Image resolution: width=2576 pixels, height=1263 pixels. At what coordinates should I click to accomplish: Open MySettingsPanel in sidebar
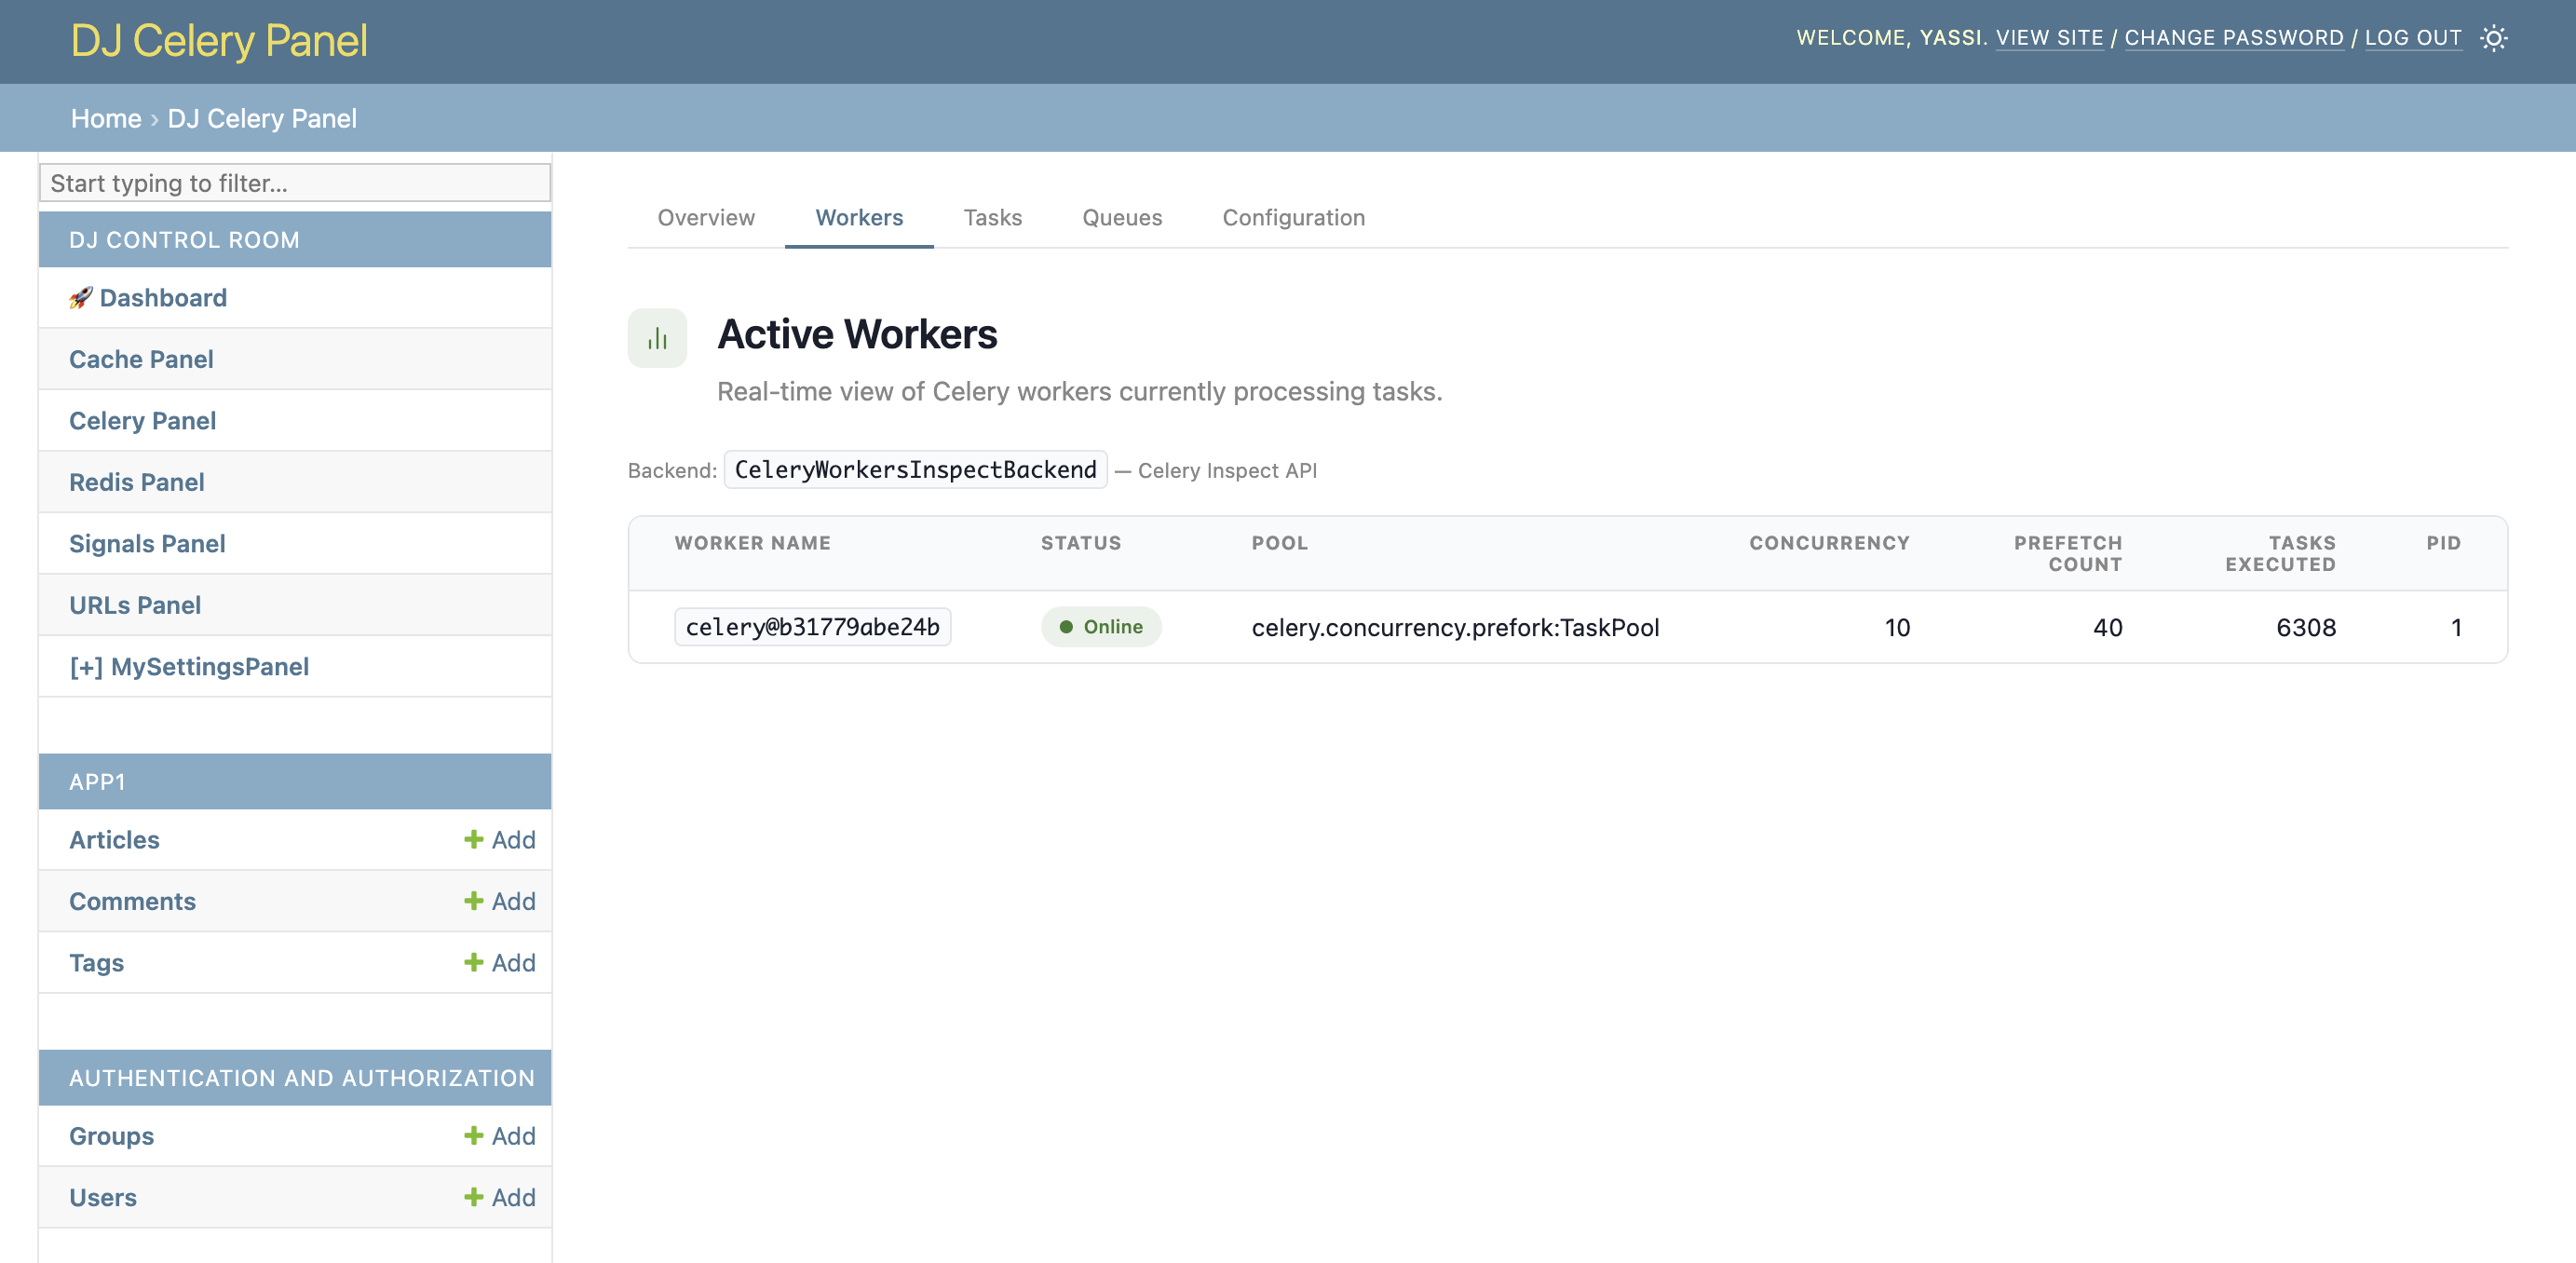(x=189, y=667)
